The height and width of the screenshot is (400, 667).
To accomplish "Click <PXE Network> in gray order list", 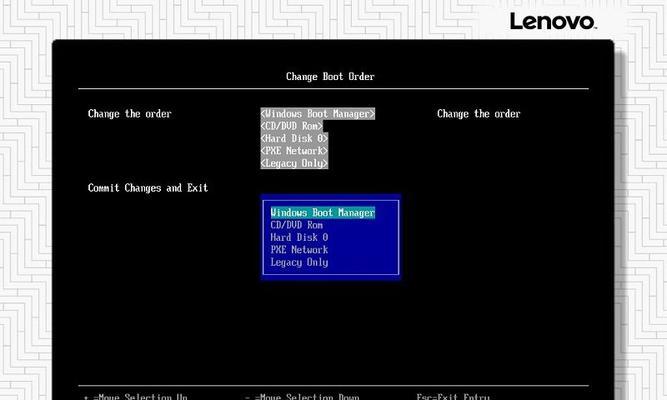I will click(x=294, y=151).
